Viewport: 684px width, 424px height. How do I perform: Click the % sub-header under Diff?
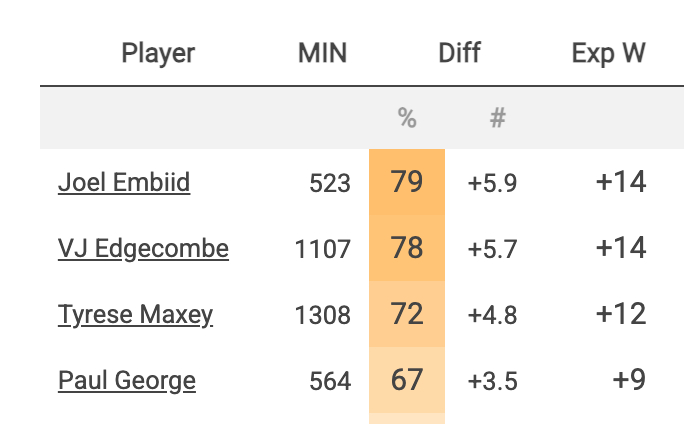point(407,118)
